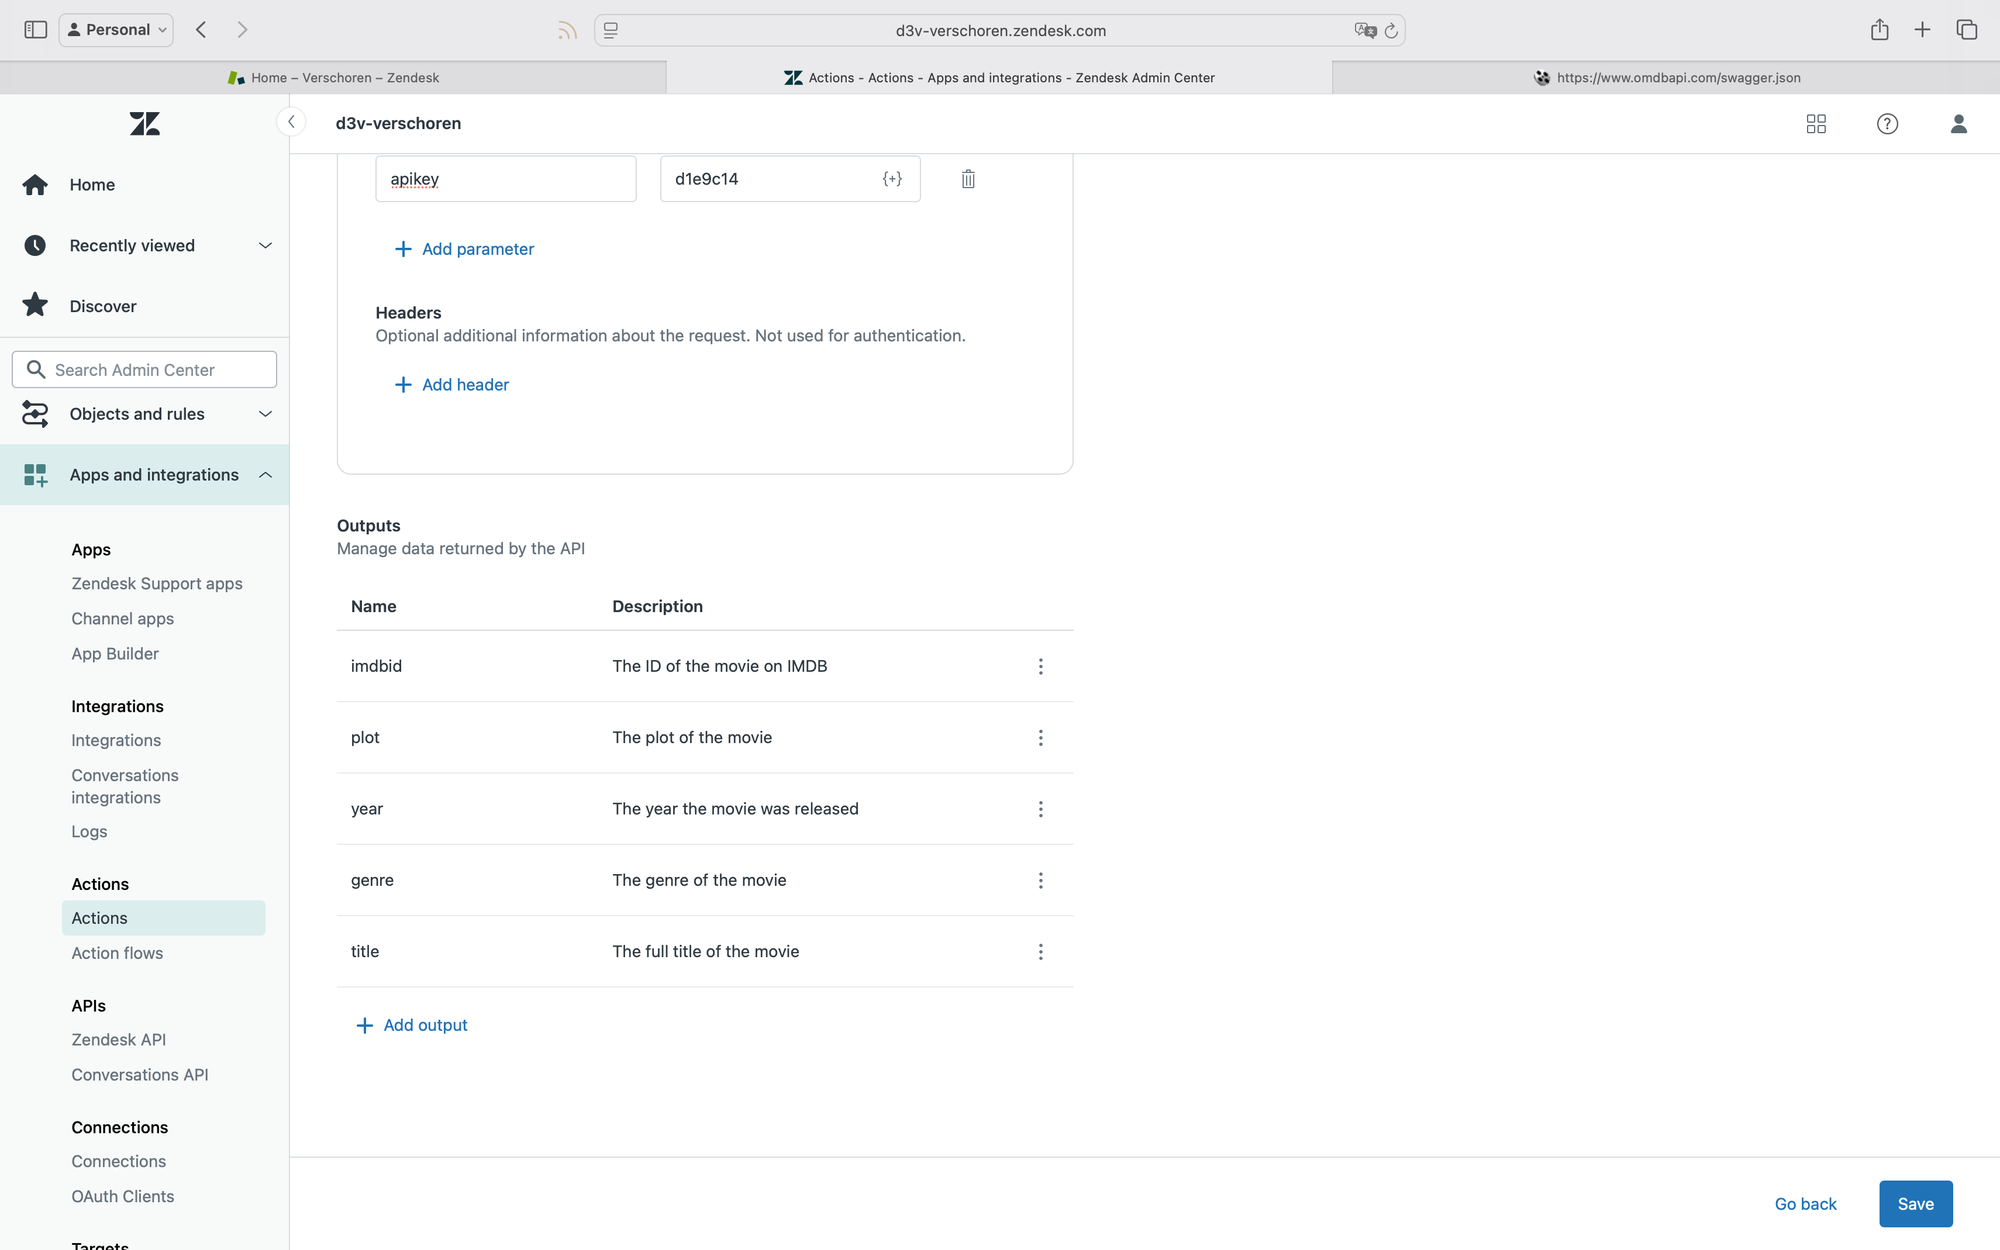Click Add parameter link
Screen dimensions: 2000x1250
click(x=465, y=249)
